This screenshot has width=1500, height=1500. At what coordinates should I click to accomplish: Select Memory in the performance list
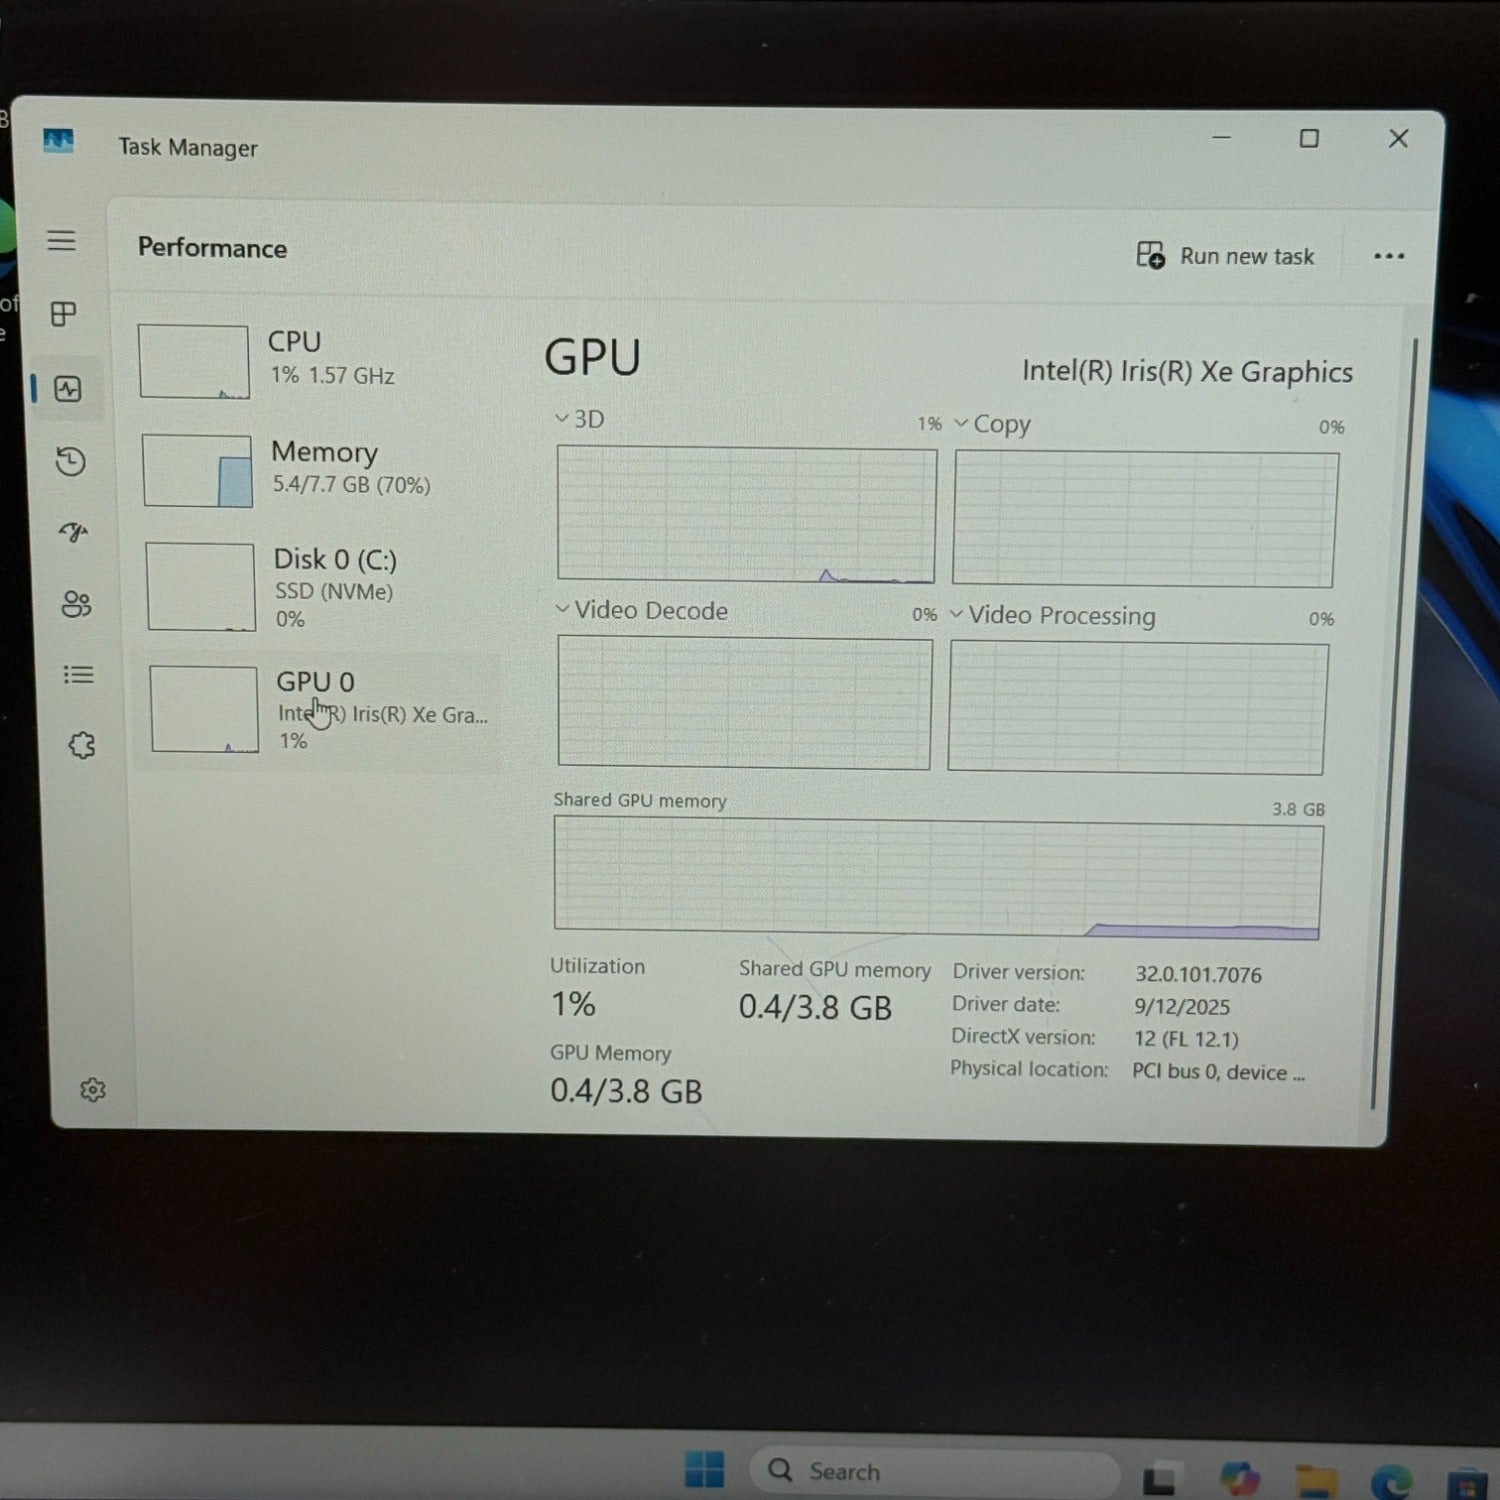(320, 469)
